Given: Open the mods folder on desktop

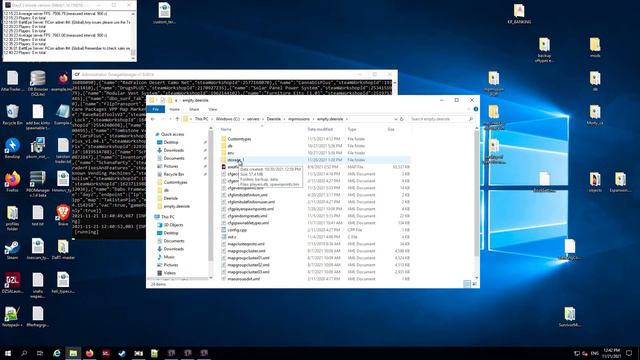Looking at the screenshot, I should click(595, 47).
